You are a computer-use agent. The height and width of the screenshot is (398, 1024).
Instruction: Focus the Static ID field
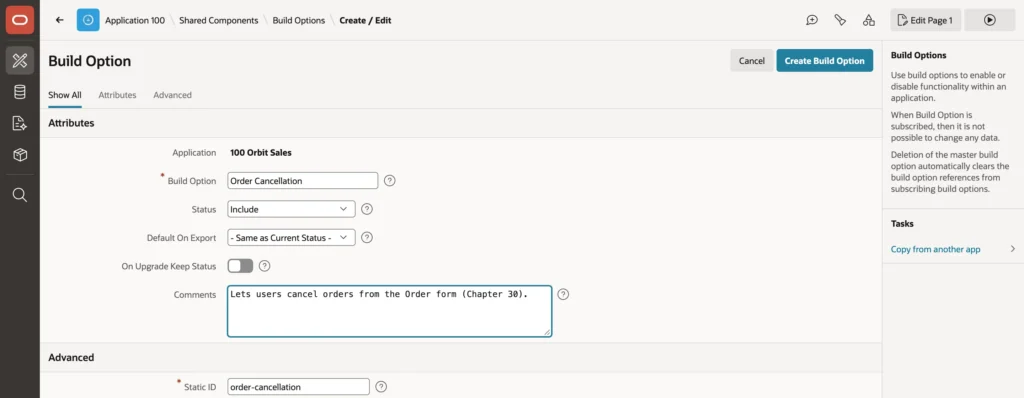point(298,387)
